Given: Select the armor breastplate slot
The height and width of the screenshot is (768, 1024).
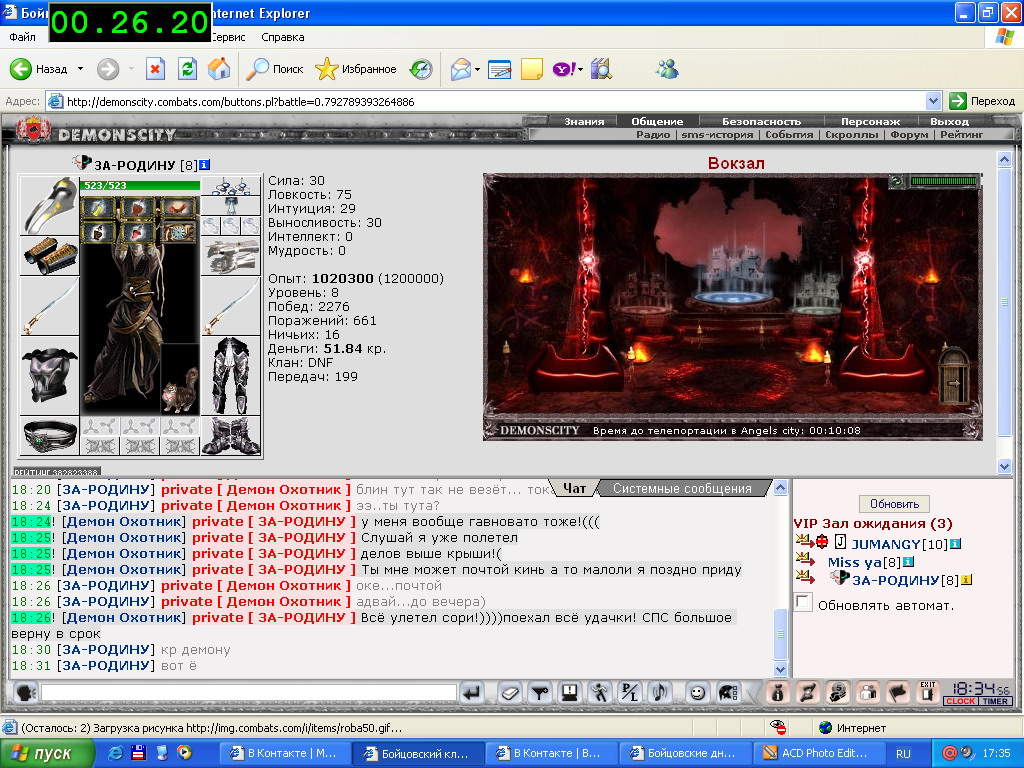Looking at the screenshot, I should [50, 376].
